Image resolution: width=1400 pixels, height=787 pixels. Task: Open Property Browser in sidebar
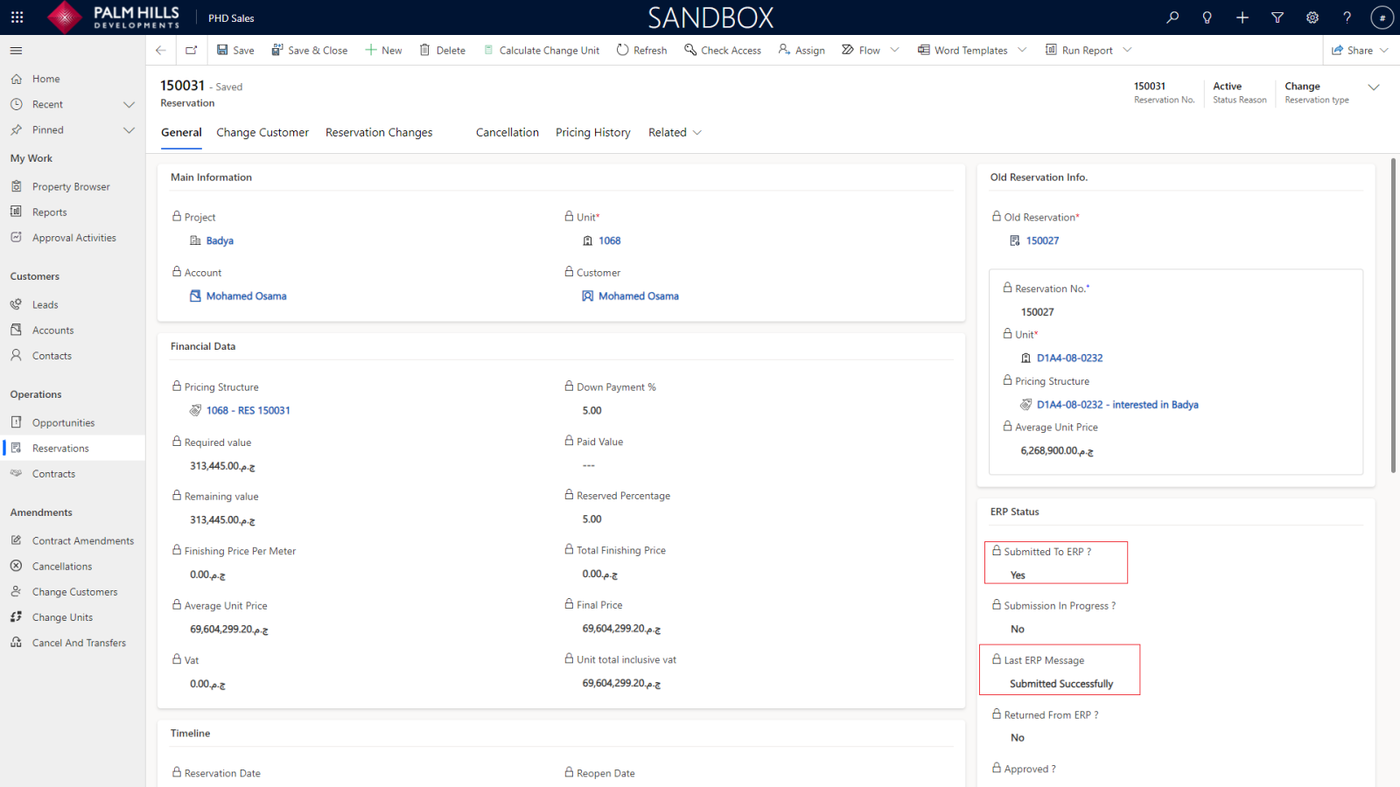[x=72, y=186]
